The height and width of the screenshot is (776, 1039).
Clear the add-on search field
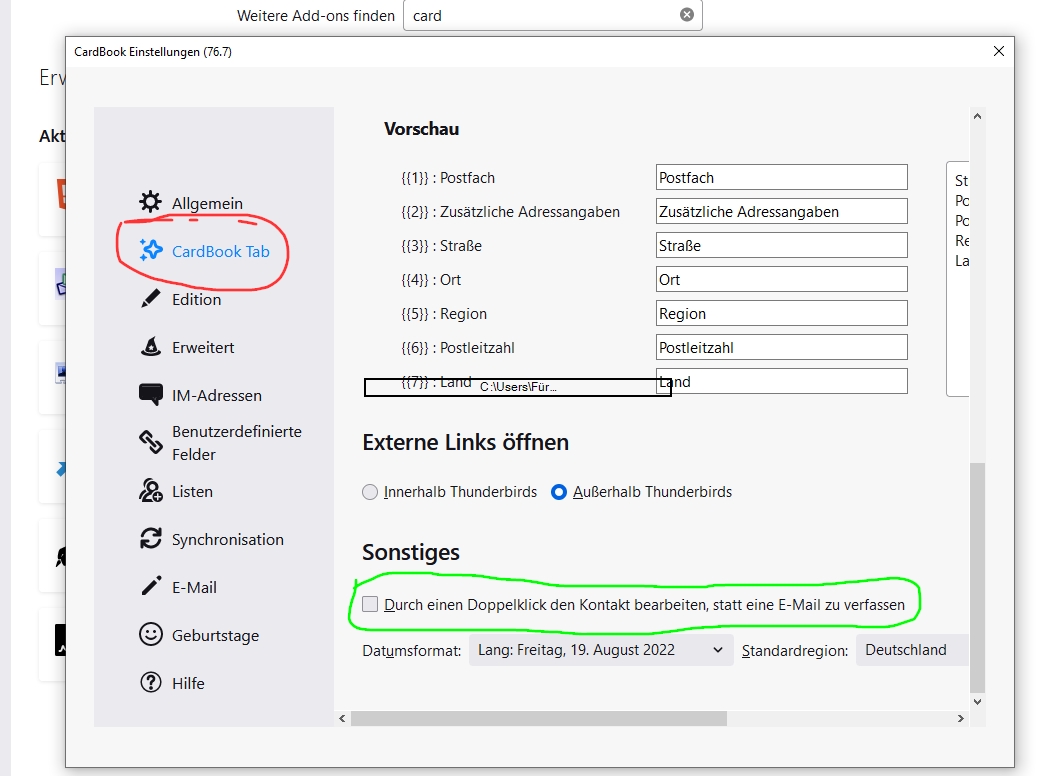tap(687, 15)
